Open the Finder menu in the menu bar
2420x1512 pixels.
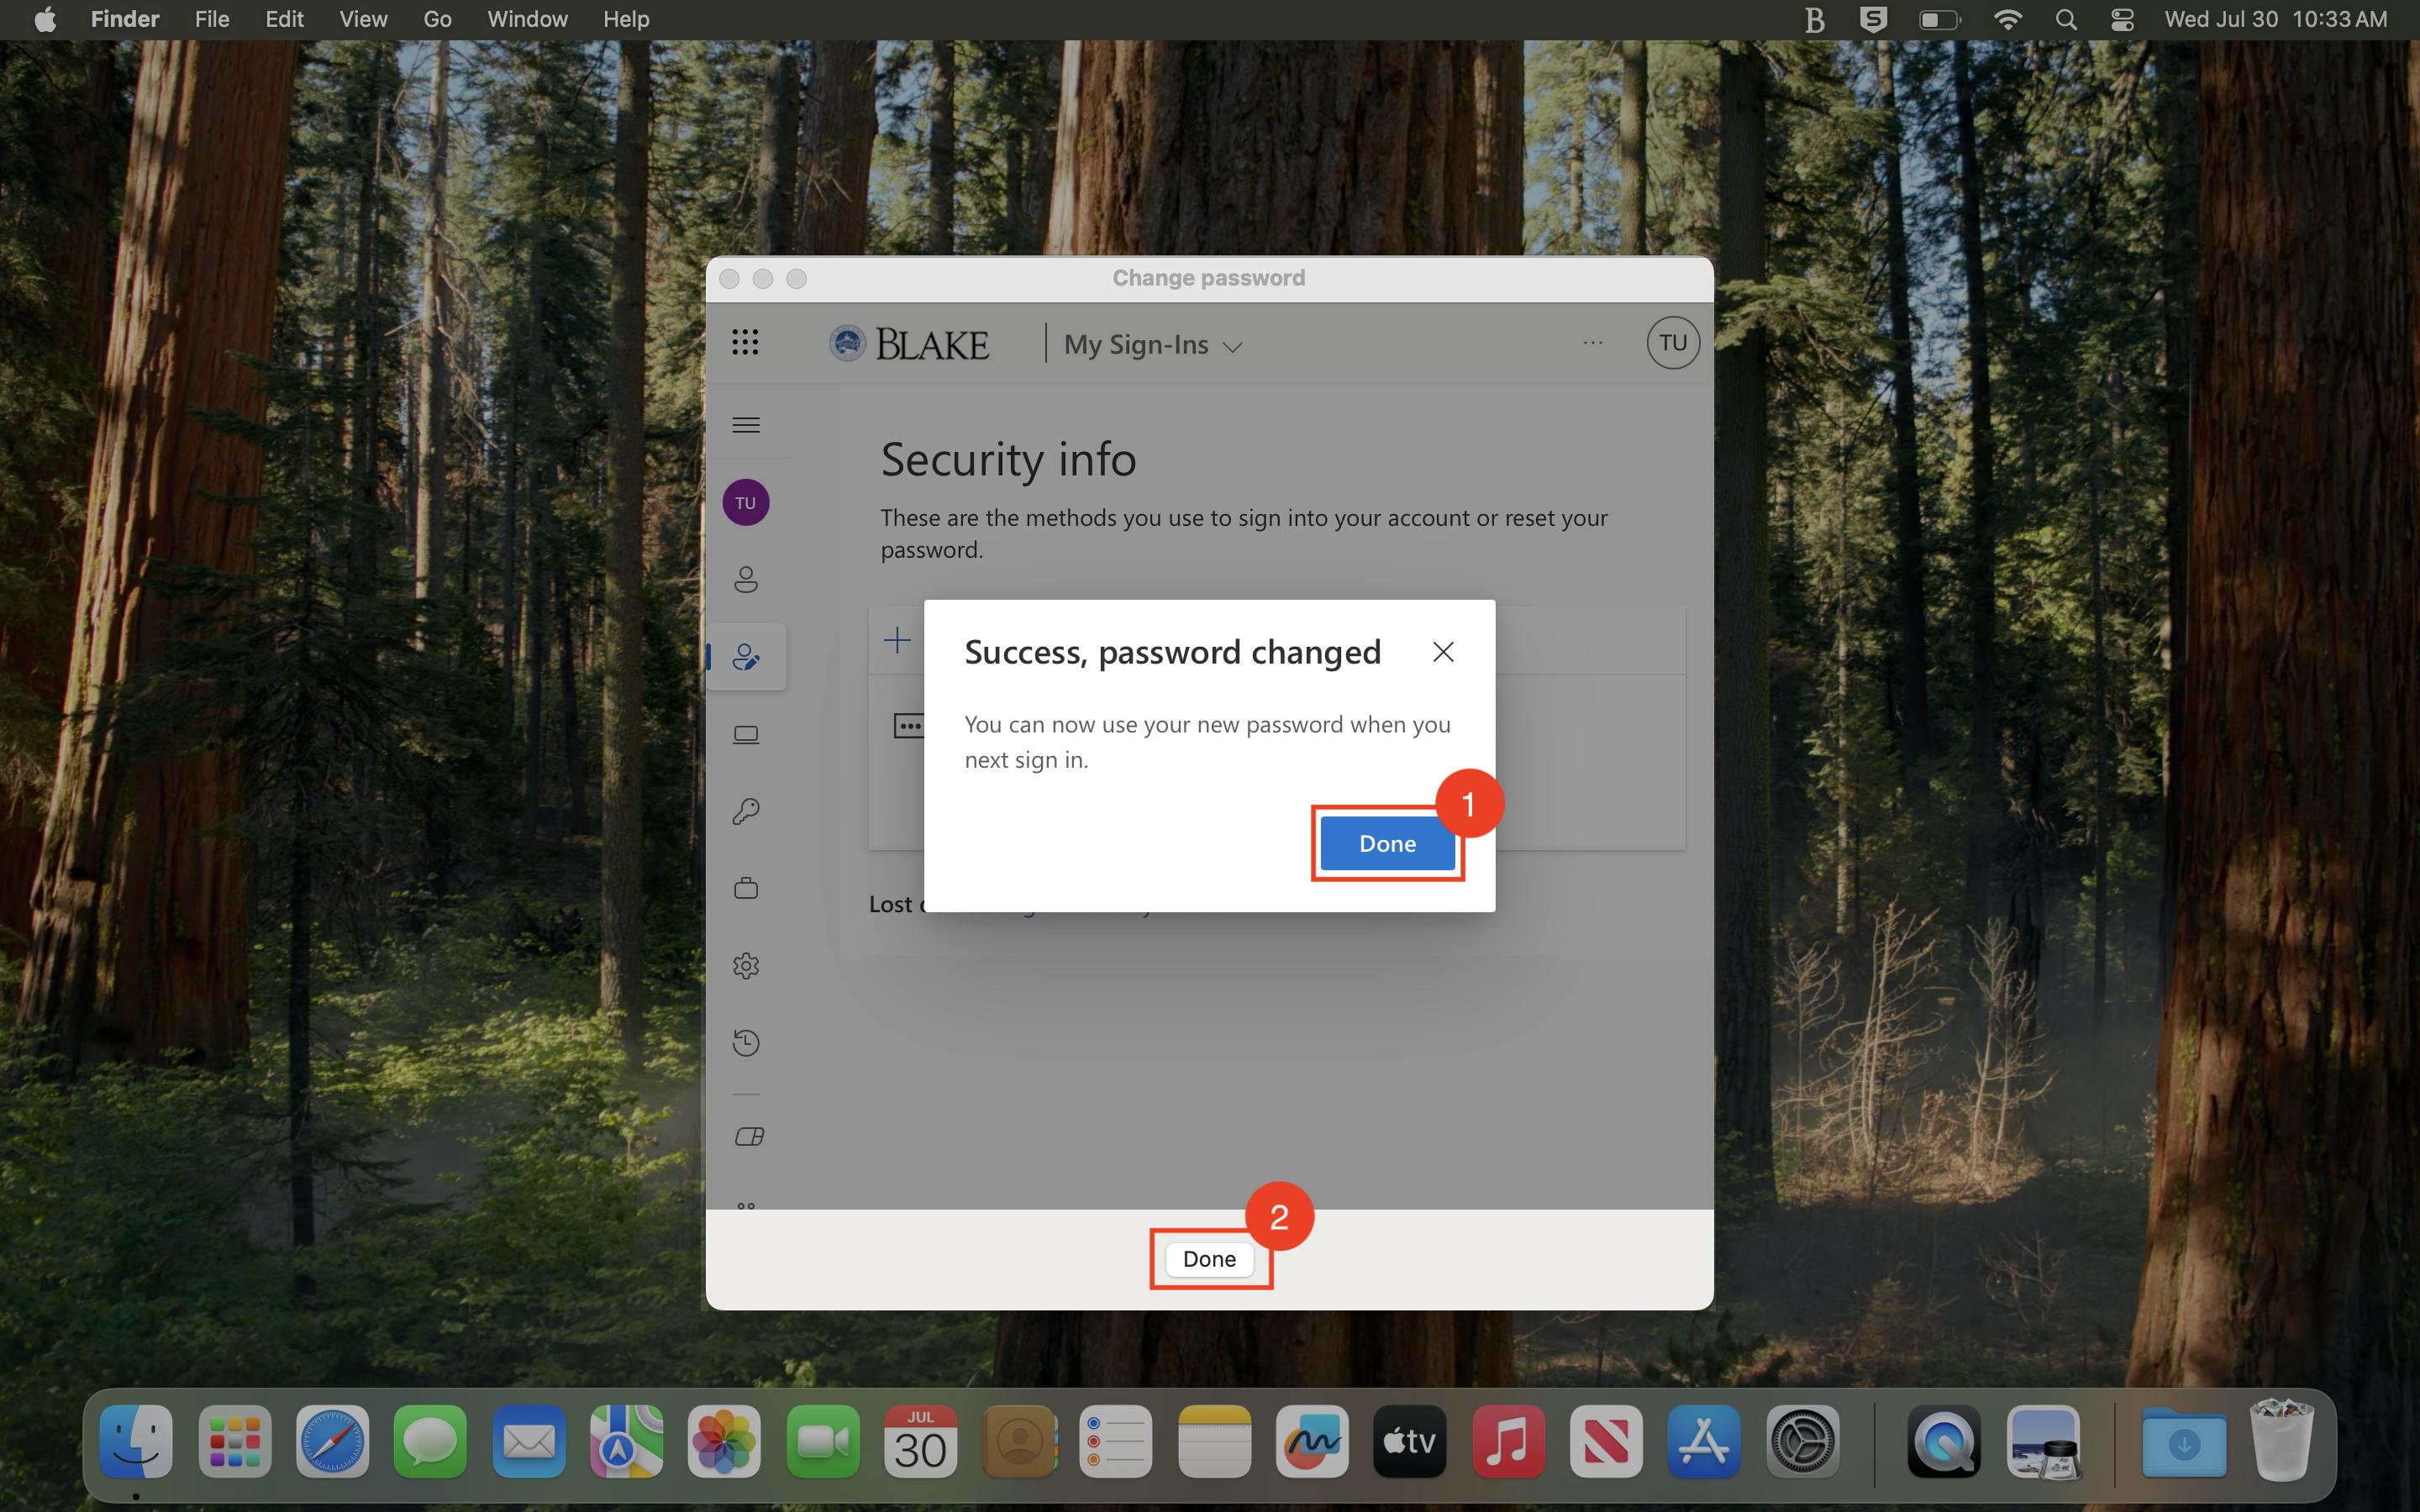tap(125, 19)
